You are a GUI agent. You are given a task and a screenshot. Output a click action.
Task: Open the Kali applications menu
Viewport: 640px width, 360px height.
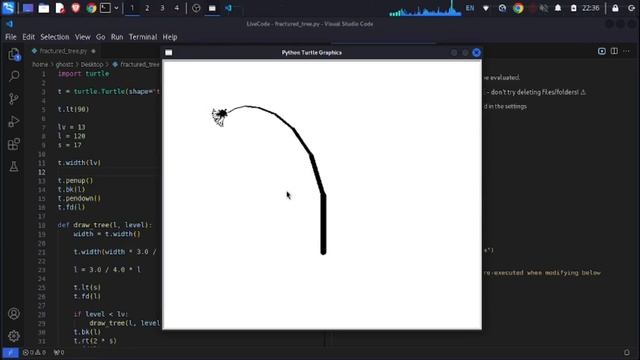coord(8,8)
